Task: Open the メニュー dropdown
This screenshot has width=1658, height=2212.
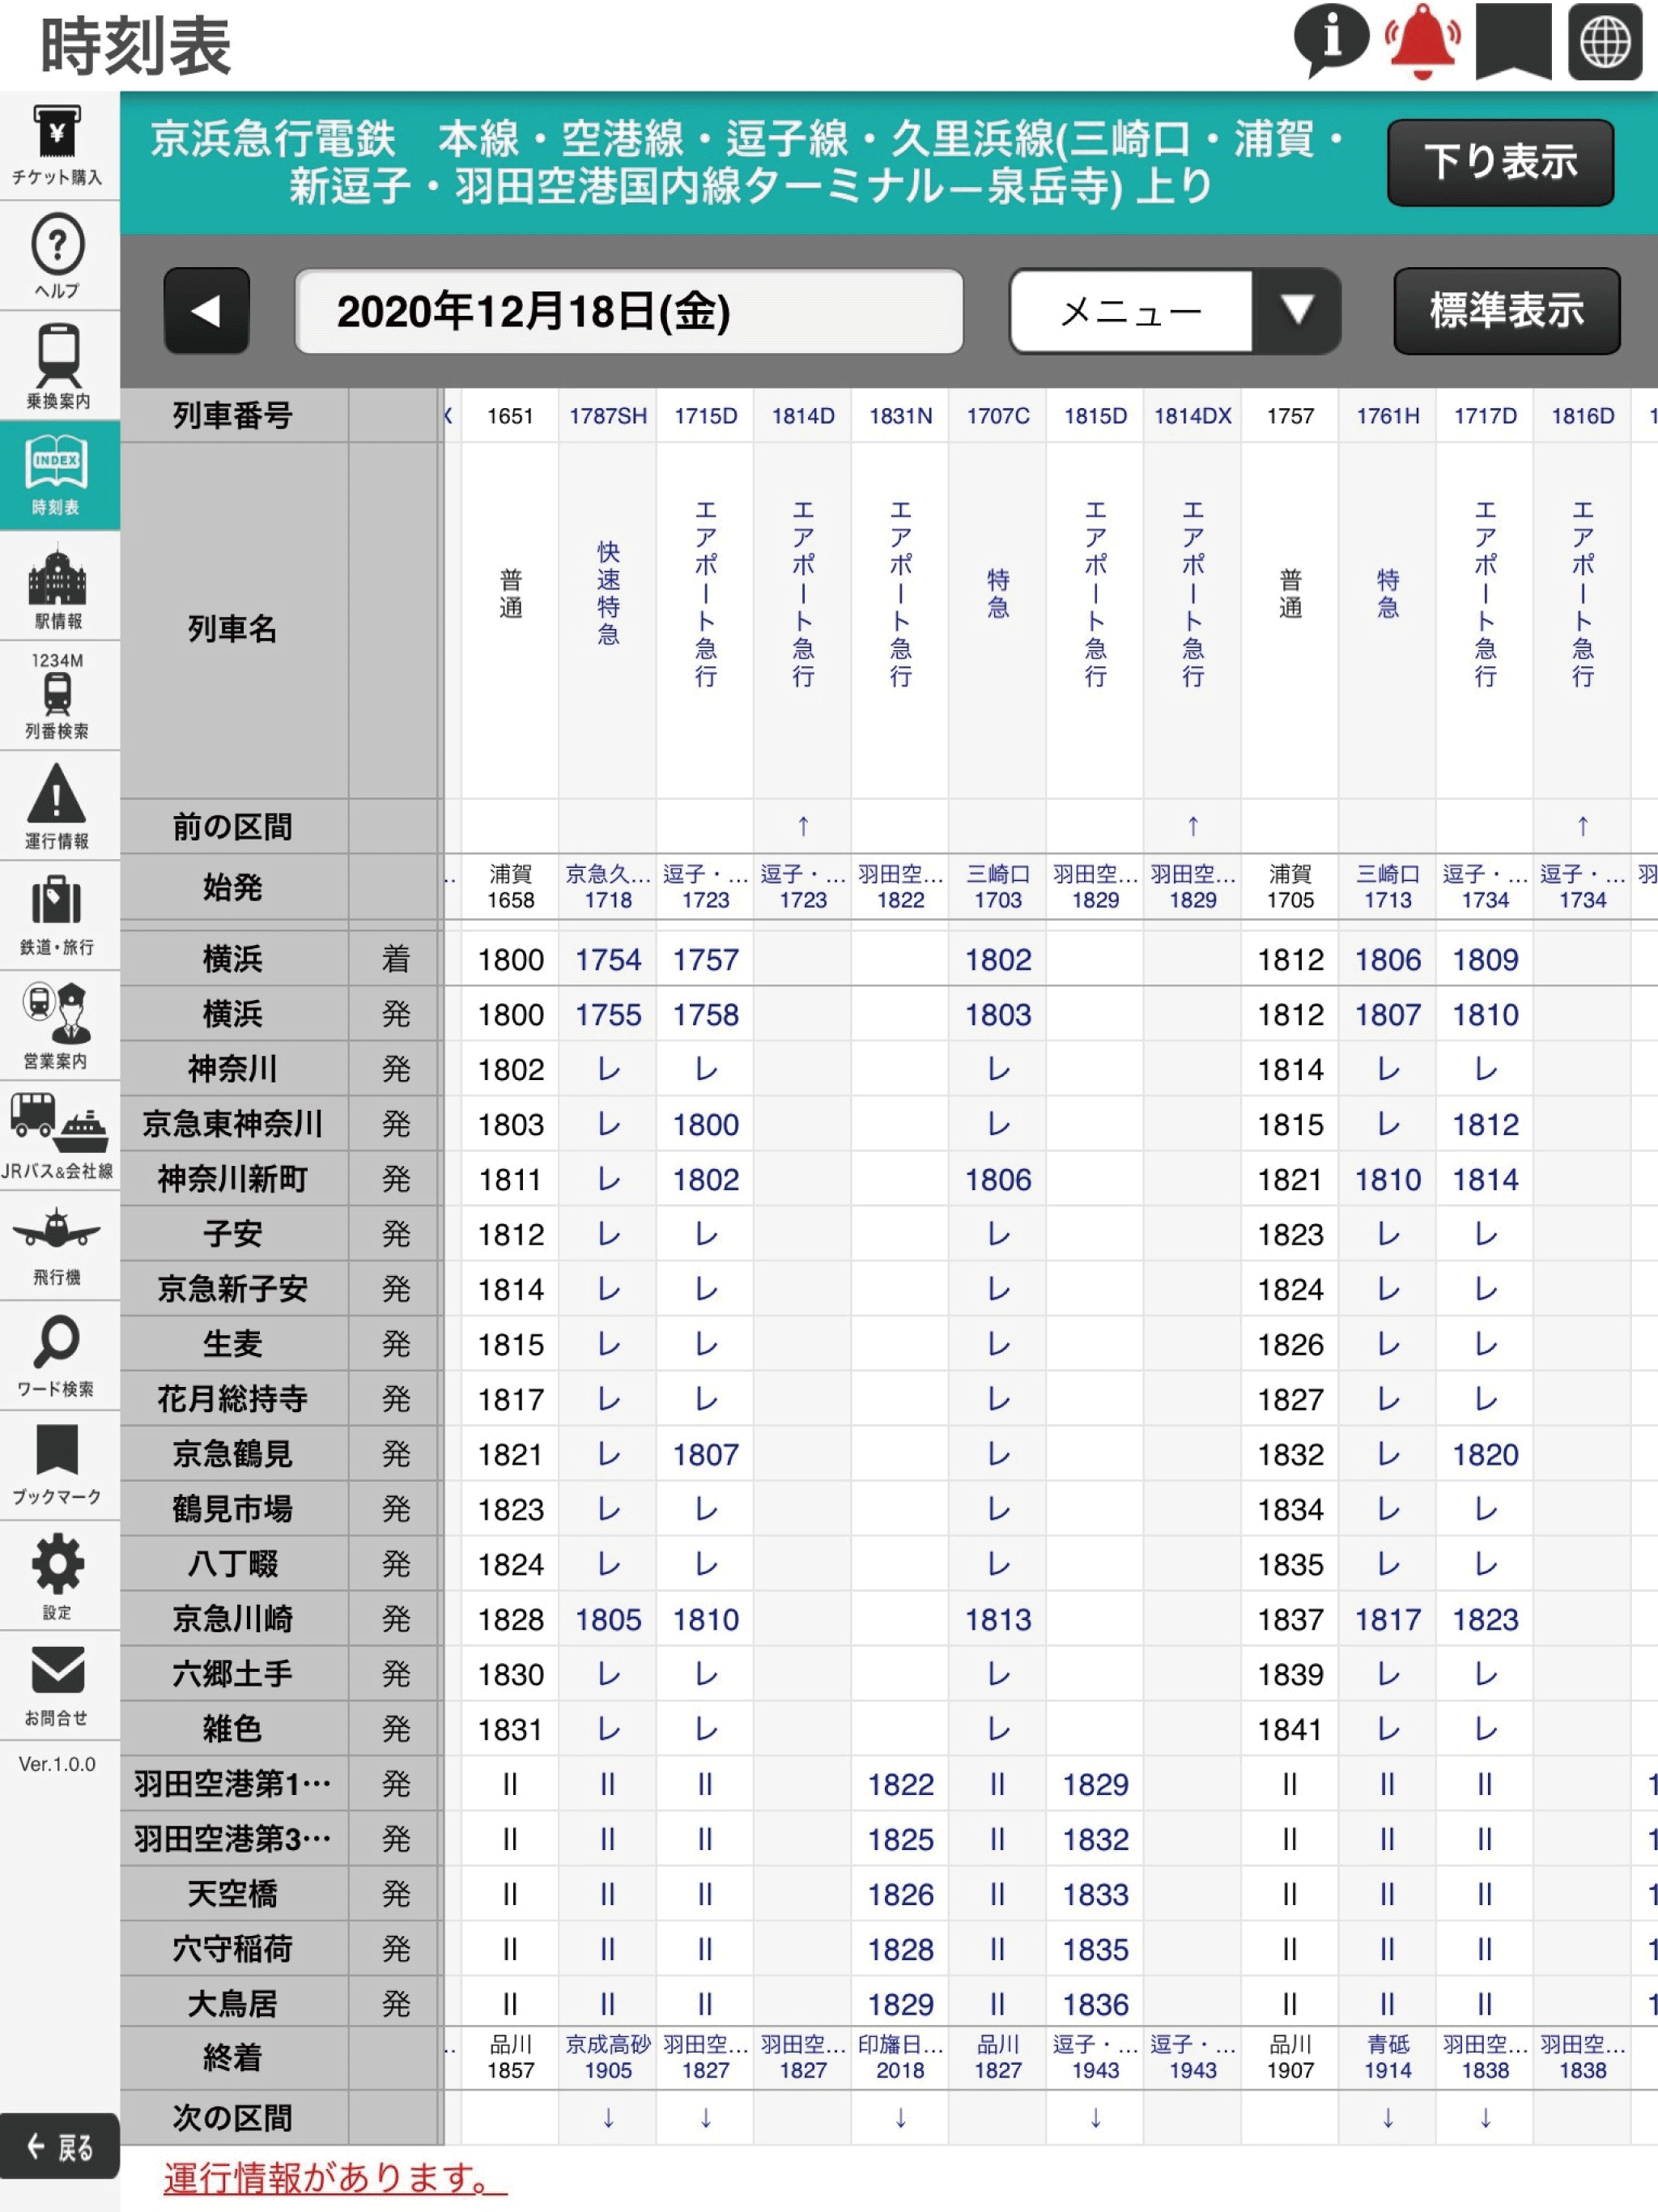Action: pyautogui.click(x=1175, y=311)
